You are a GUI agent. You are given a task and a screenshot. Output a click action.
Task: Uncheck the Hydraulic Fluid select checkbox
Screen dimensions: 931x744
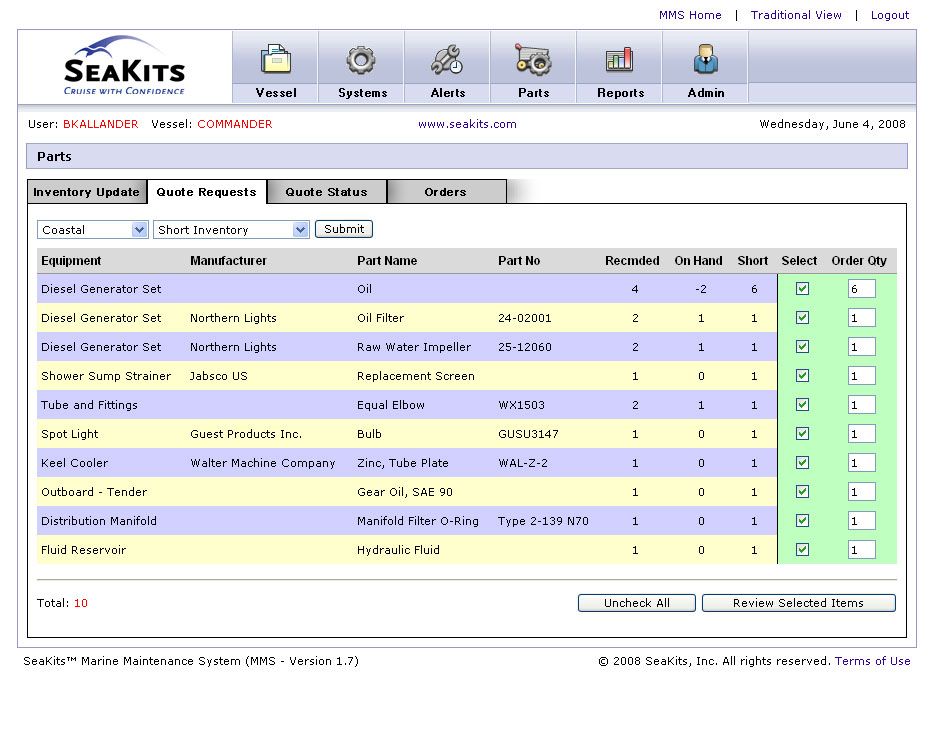point(802,550)
